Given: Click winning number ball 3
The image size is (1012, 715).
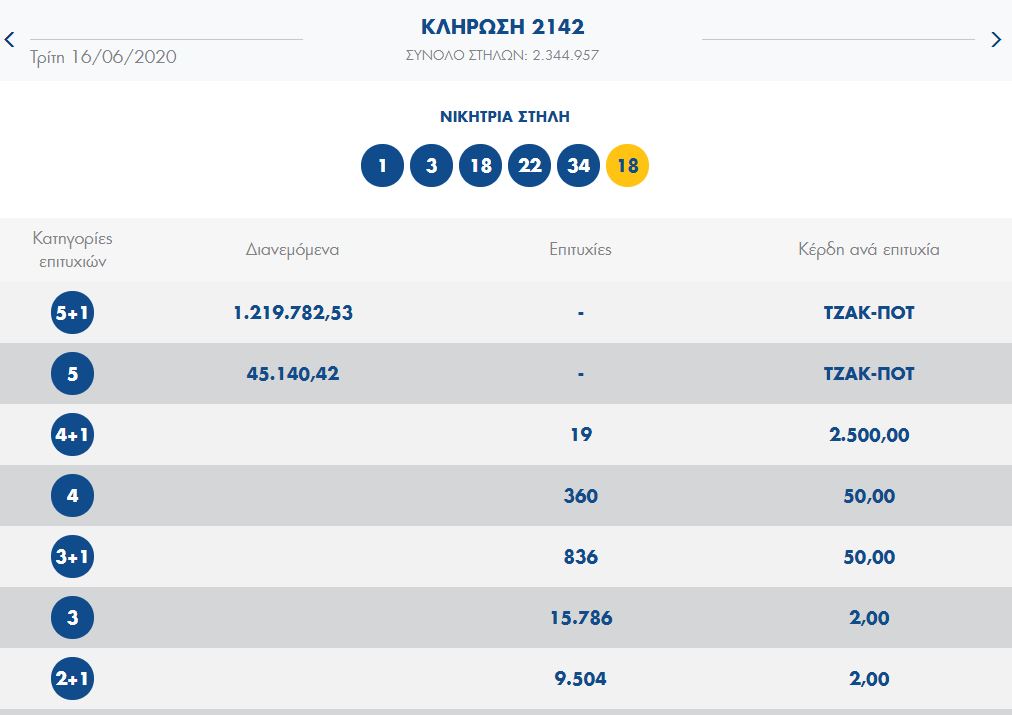Looking at the screenshot, I should [431, 165].
